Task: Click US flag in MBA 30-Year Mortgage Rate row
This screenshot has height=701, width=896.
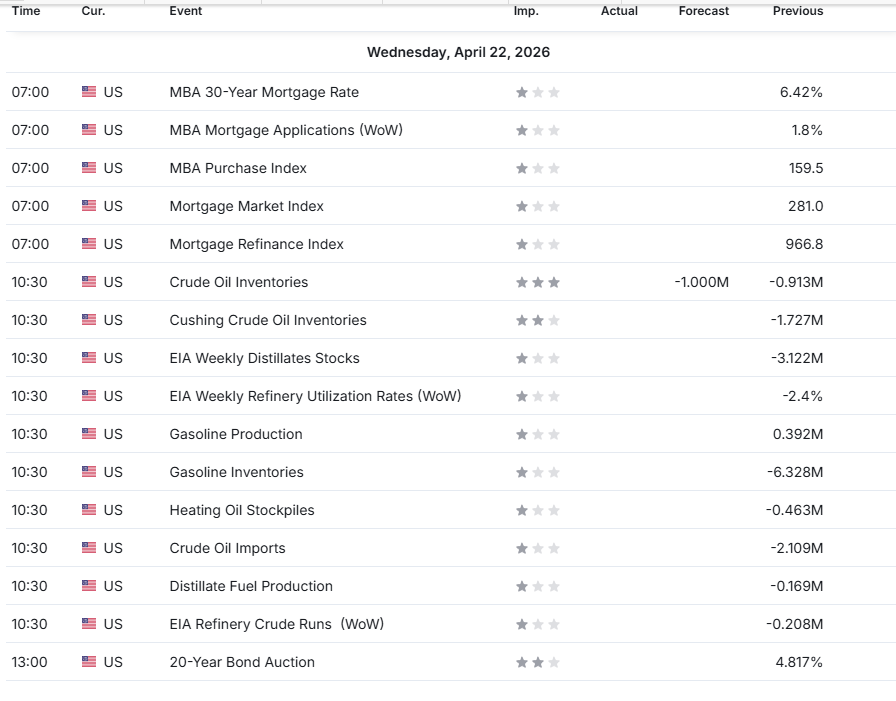Action: pyautogui.click(x=89, y=91)
